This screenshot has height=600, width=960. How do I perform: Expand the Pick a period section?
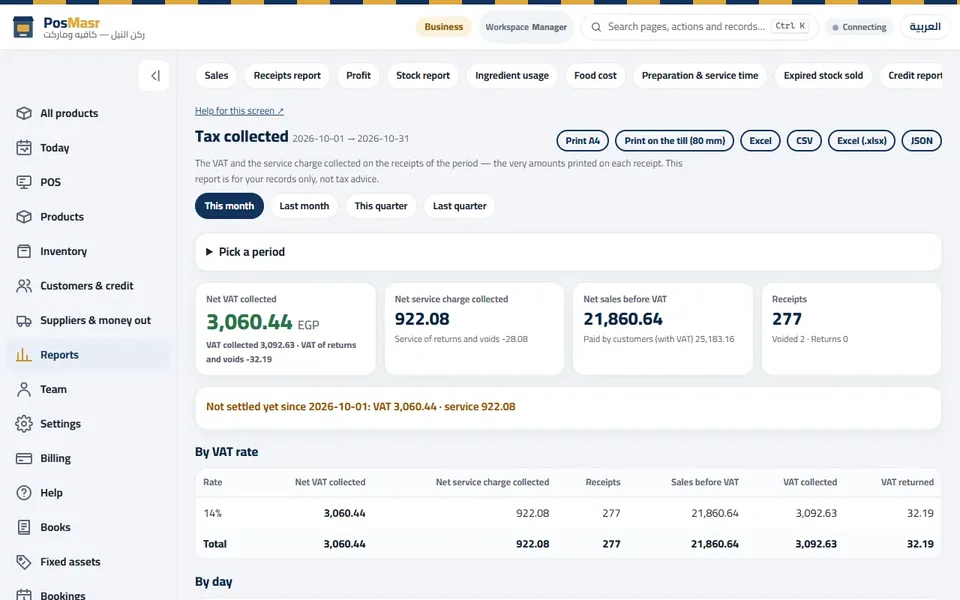(x=568, y=252)
